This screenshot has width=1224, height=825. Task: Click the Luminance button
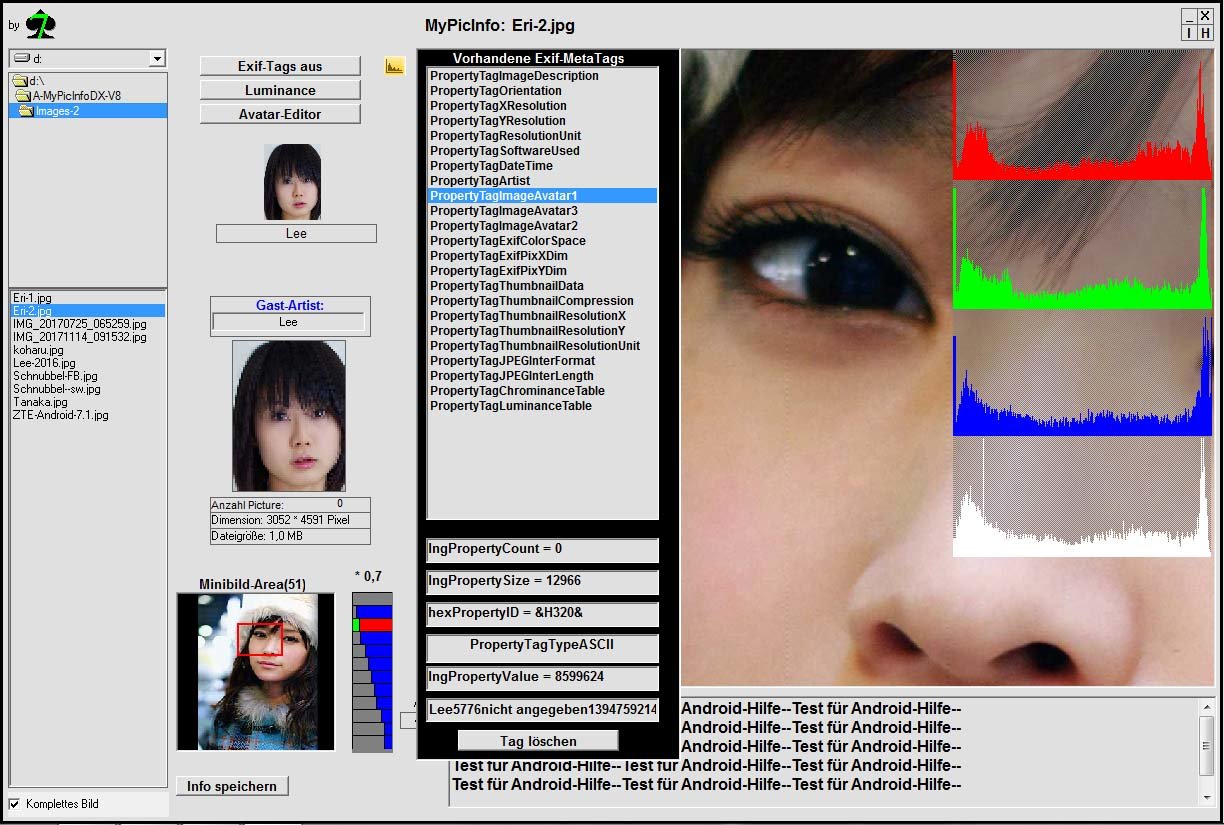(280, 90)
